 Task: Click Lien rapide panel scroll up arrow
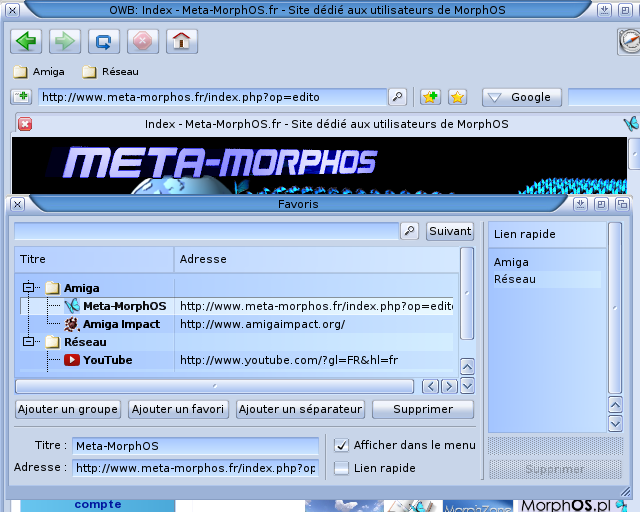(615, 405)
